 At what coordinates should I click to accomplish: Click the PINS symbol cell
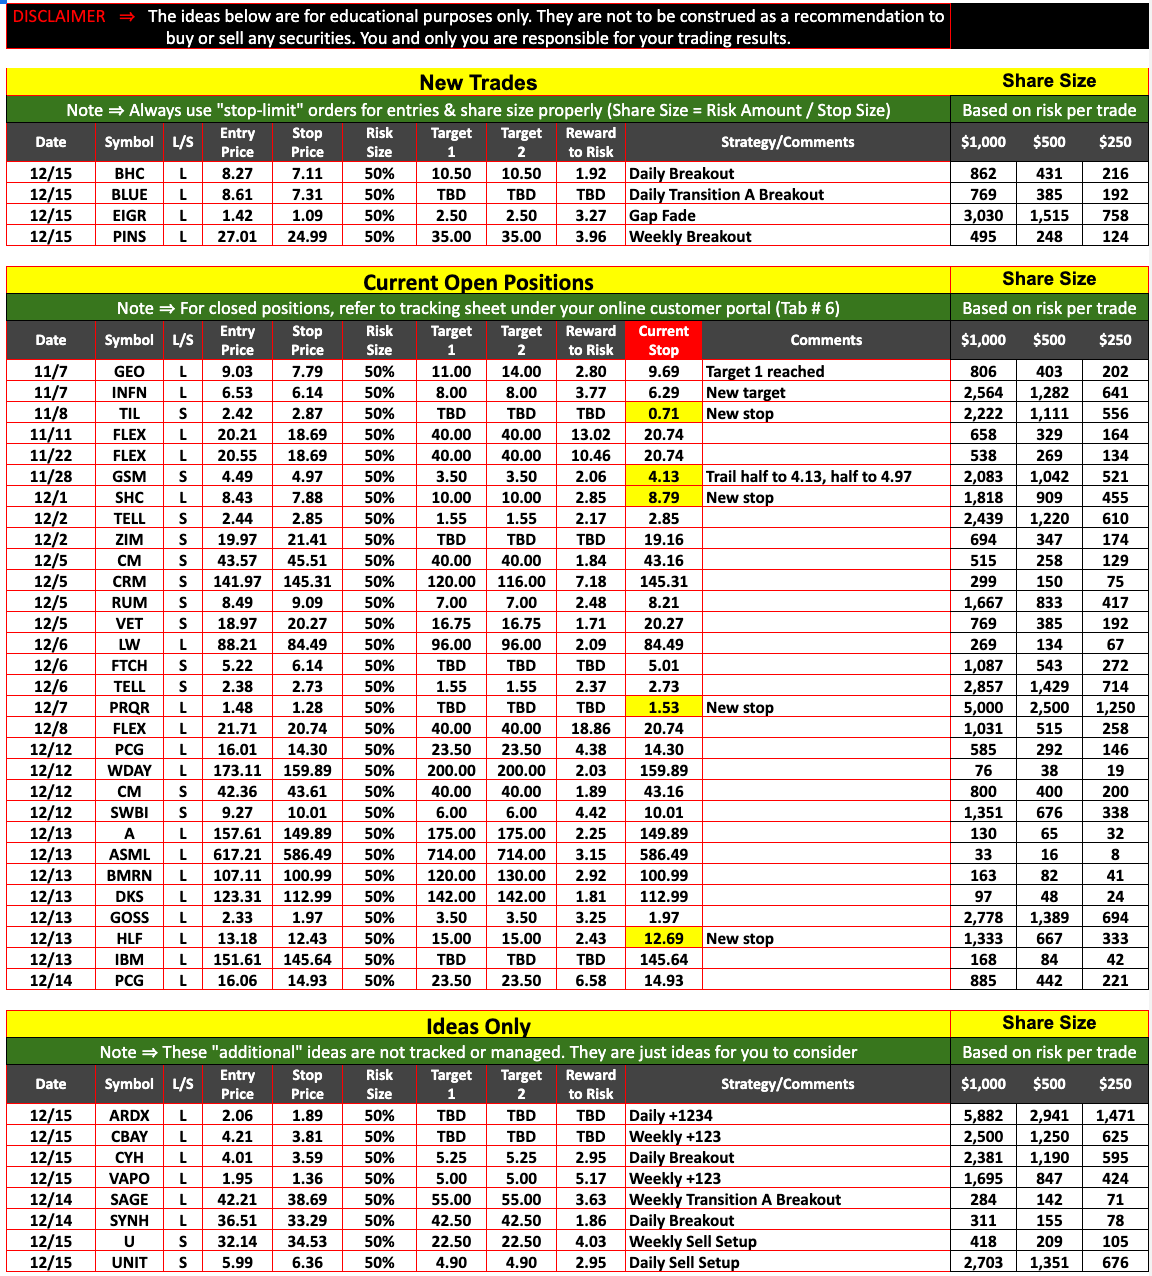pos(129,236)
